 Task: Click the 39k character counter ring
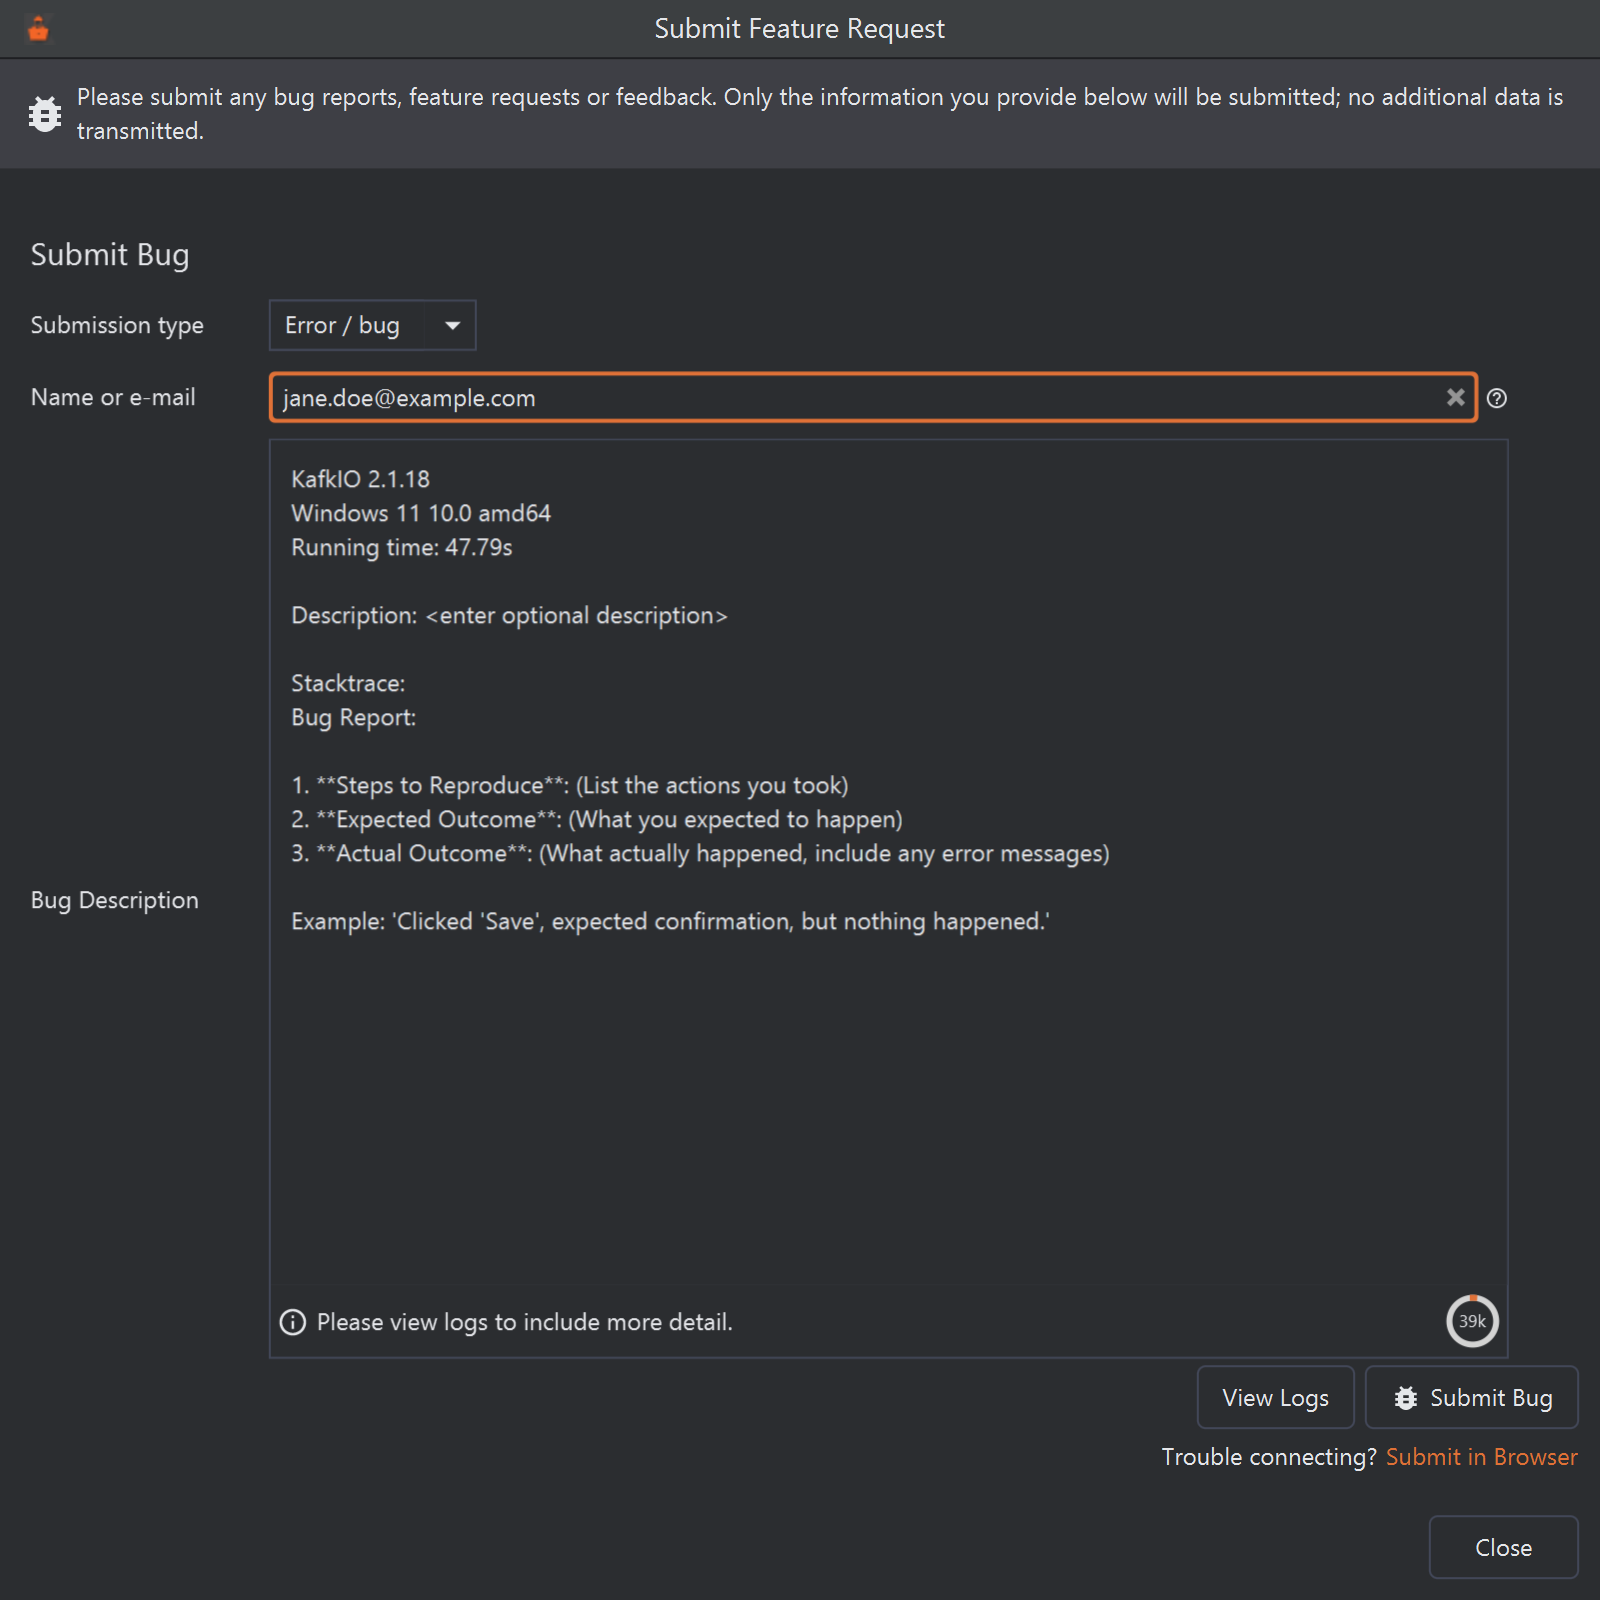[1472, 1321]
